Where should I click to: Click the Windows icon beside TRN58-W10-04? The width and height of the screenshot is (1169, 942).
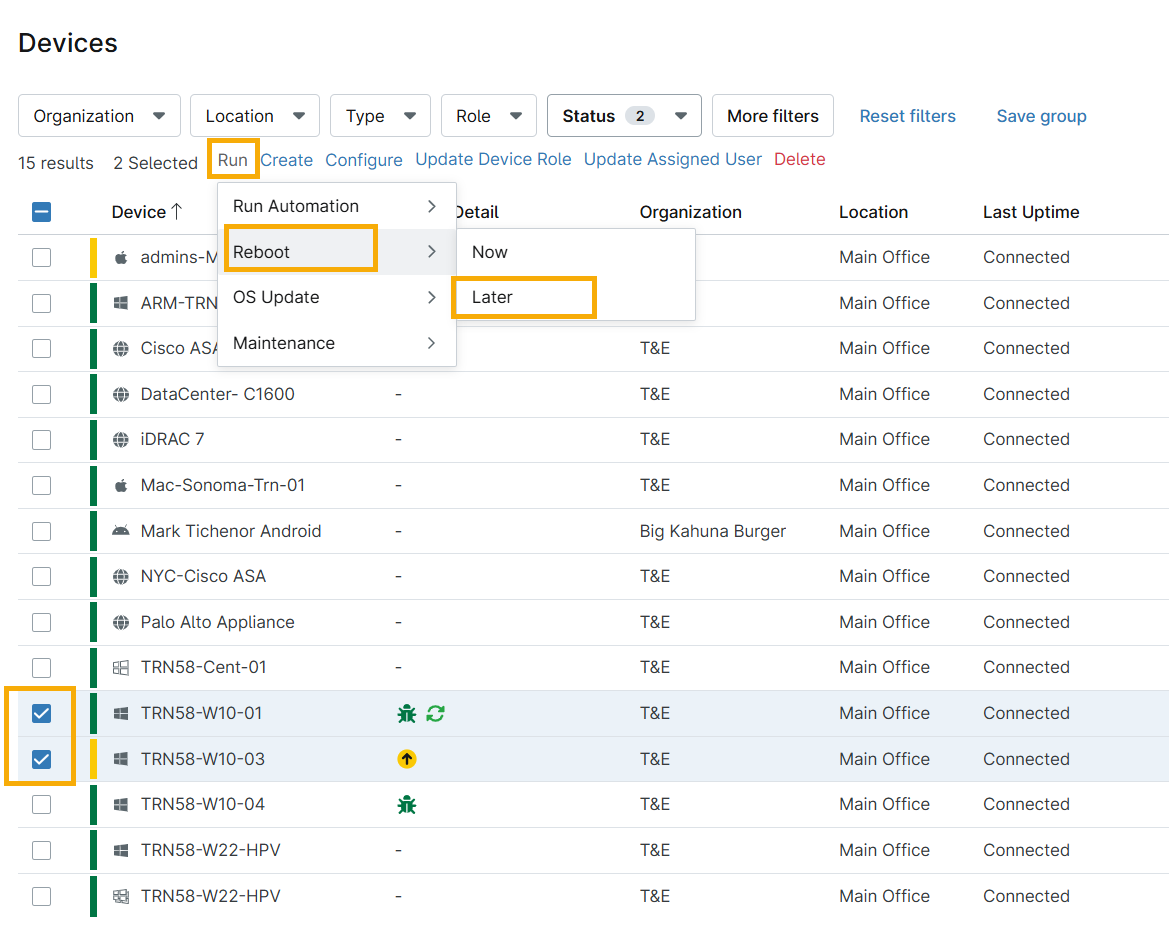[121, 804]
